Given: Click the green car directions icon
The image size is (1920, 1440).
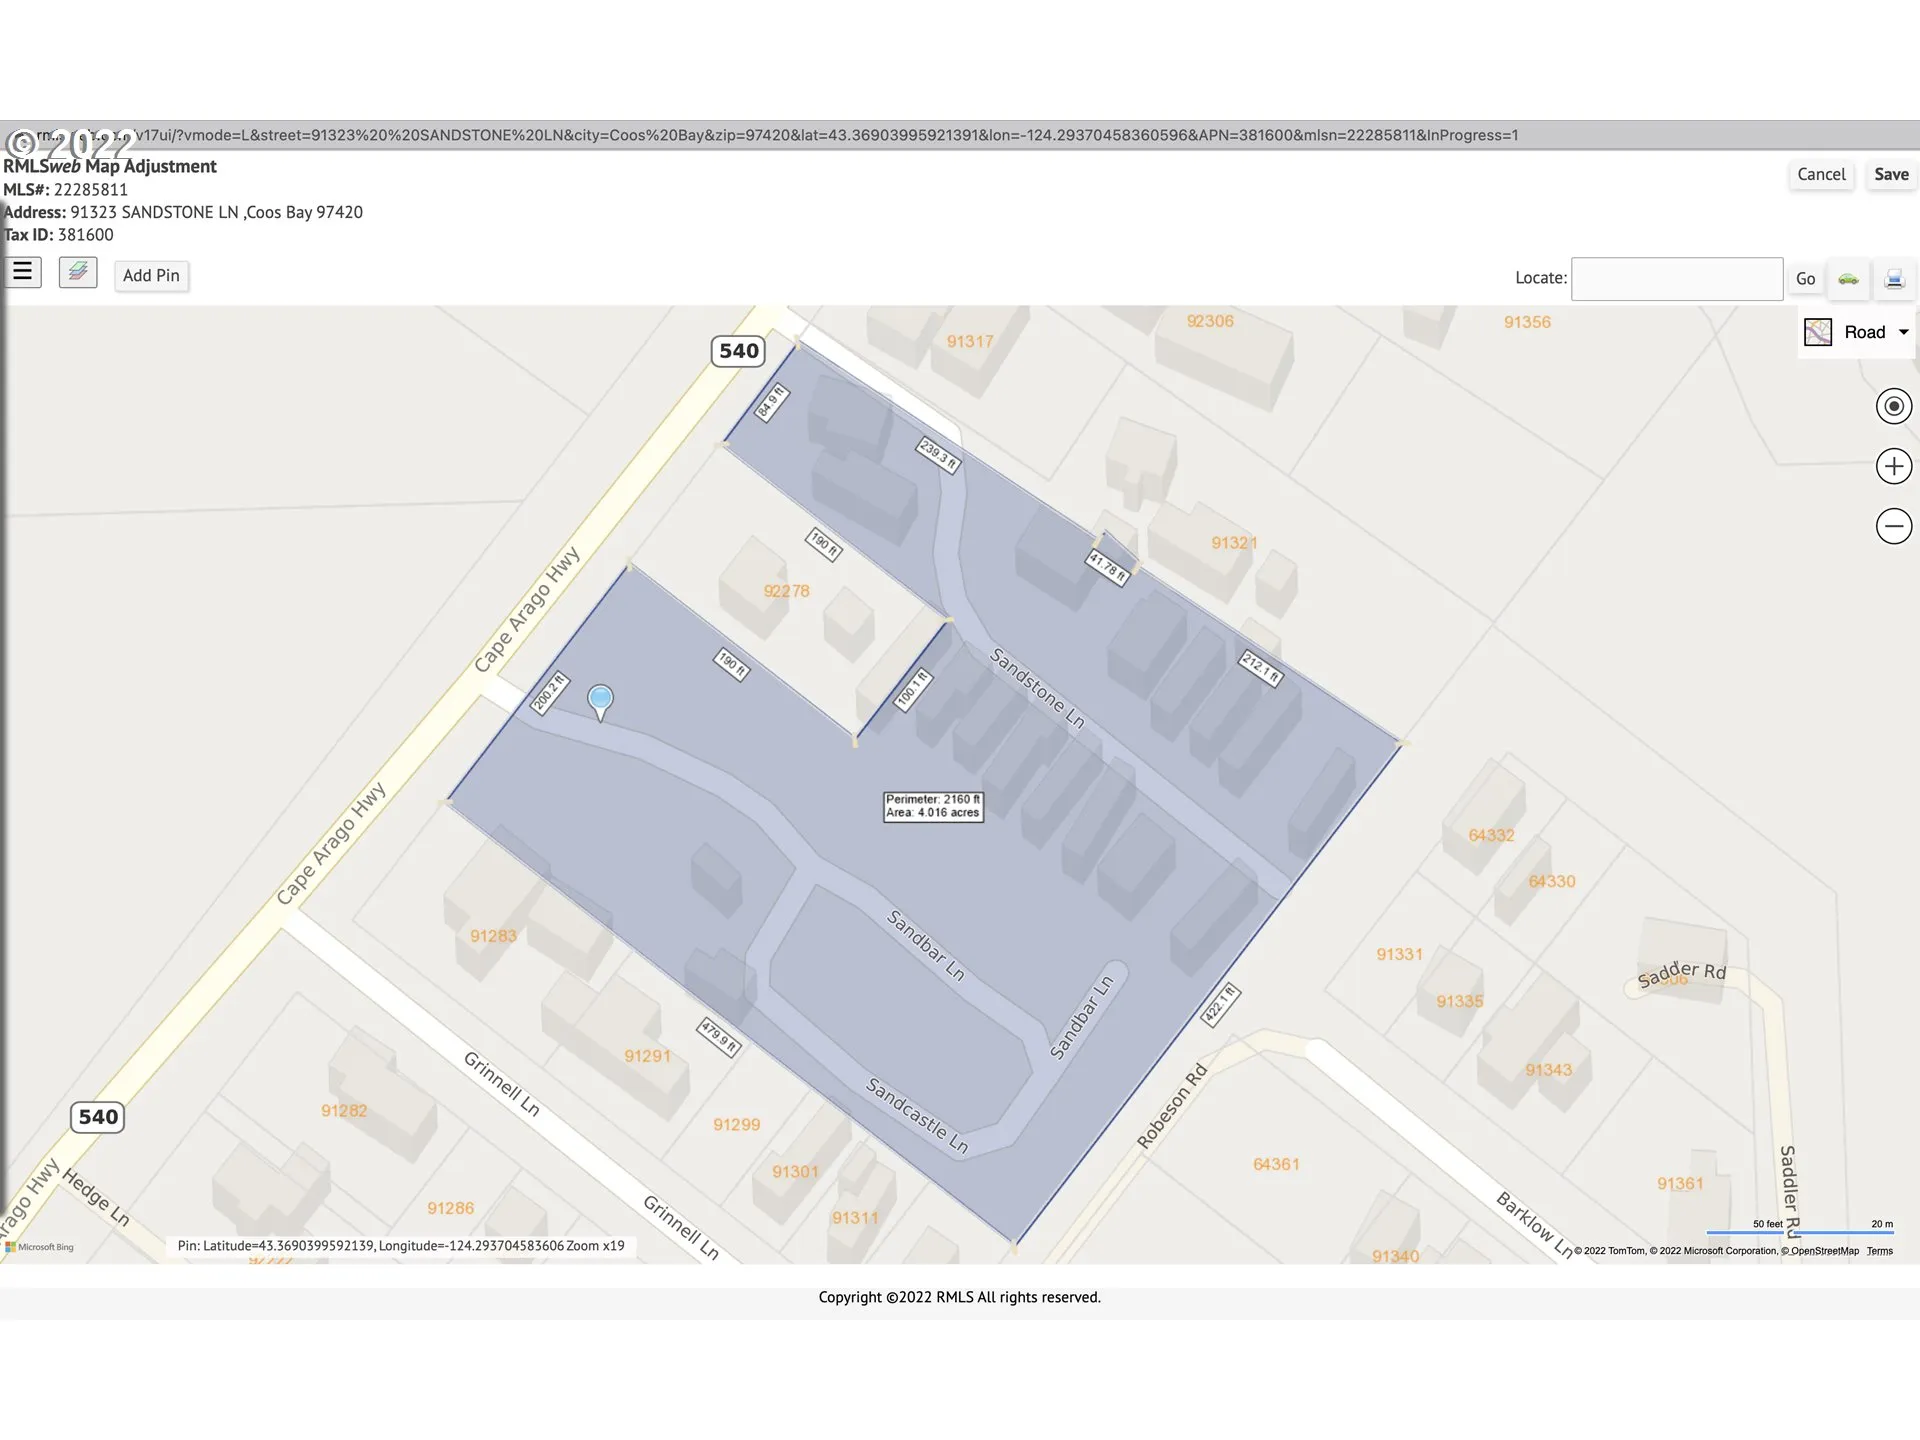Looking at the screenshot, I should click(x=1848, y=279).
